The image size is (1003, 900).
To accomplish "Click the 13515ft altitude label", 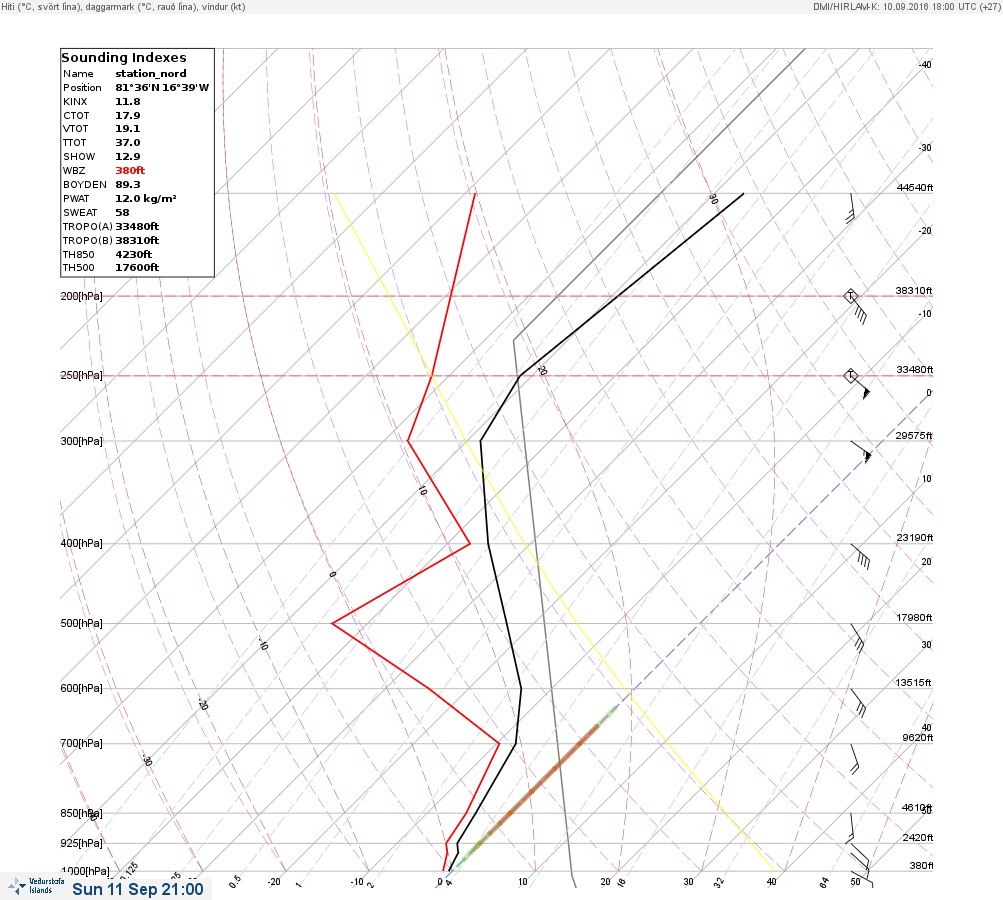I will click(x=913, y=683).
